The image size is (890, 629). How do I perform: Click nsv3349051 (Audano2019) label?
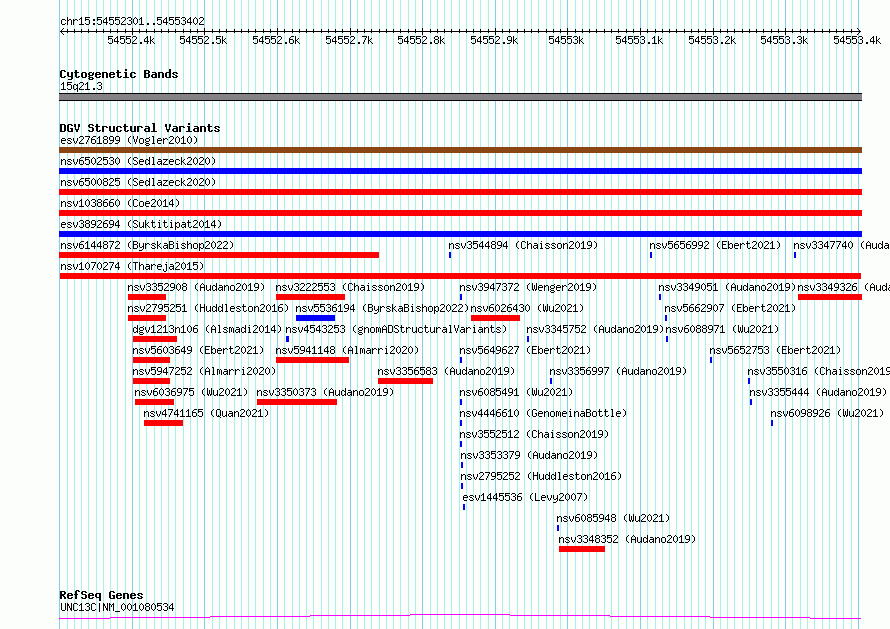(727, 287)
